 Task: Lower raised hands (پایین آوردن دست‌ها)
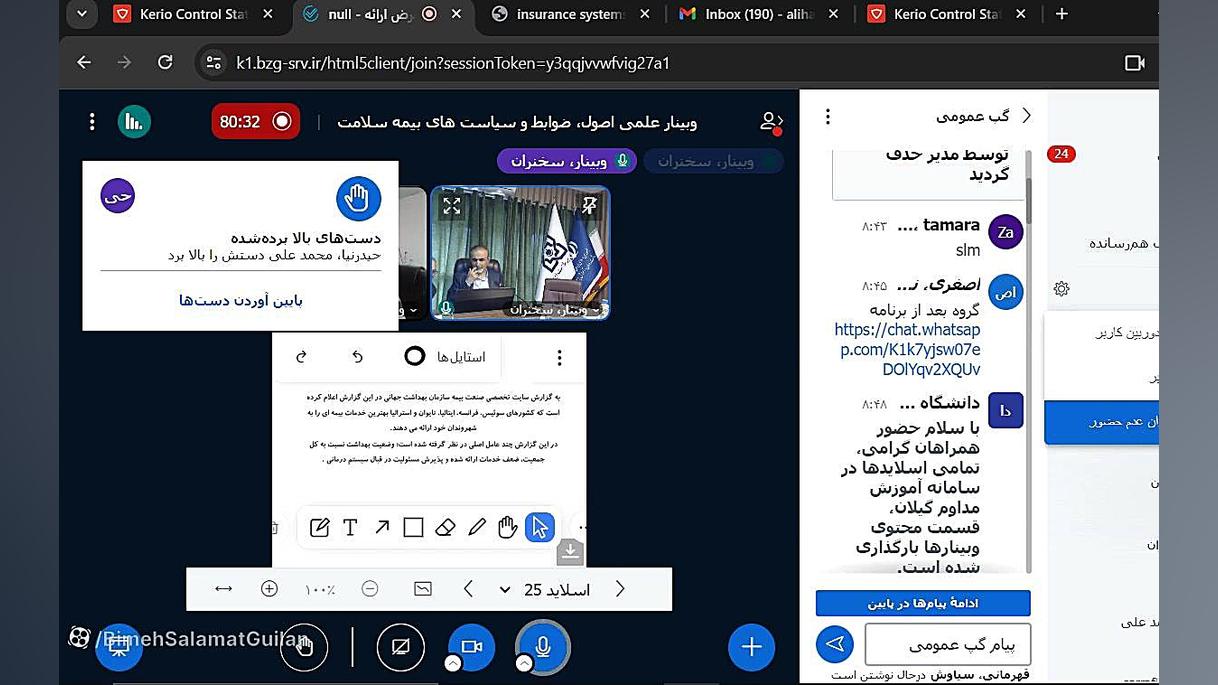pos(241,300)
